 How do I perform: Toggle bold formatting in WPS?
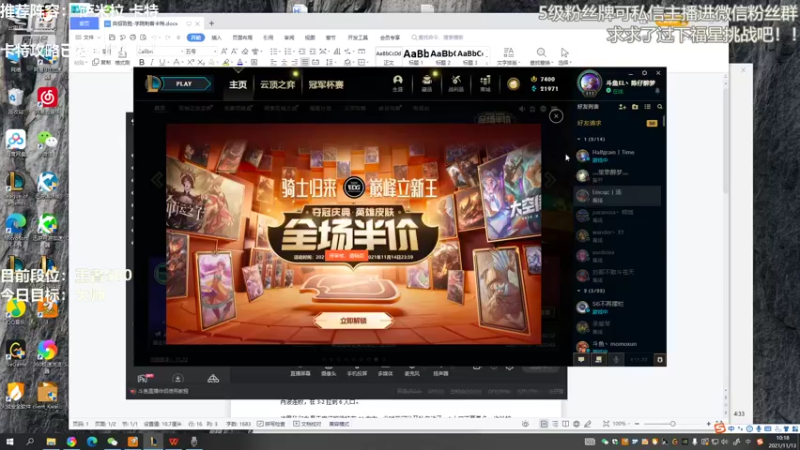142,62
